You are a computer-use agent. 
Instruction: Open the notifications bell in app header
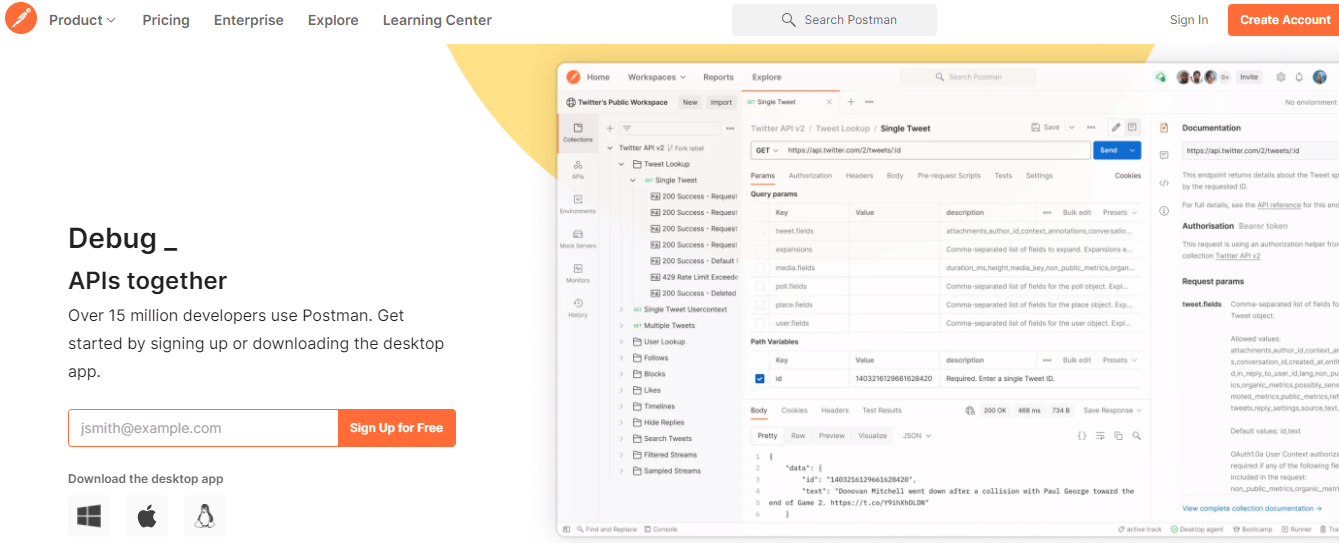tap(1299, 77)
